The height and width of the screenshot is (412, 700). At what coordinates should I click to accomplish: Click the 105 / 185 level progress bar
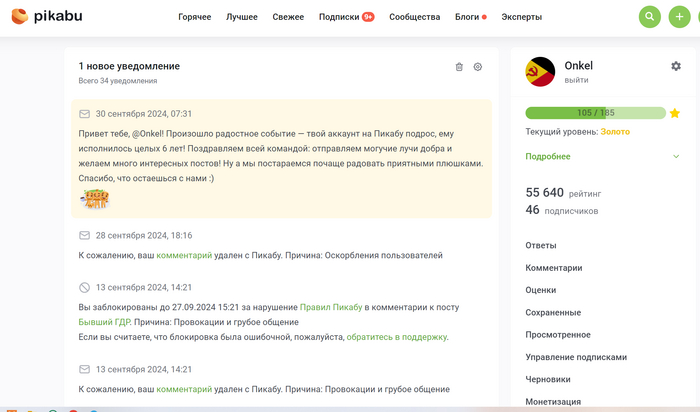point(596,113)
